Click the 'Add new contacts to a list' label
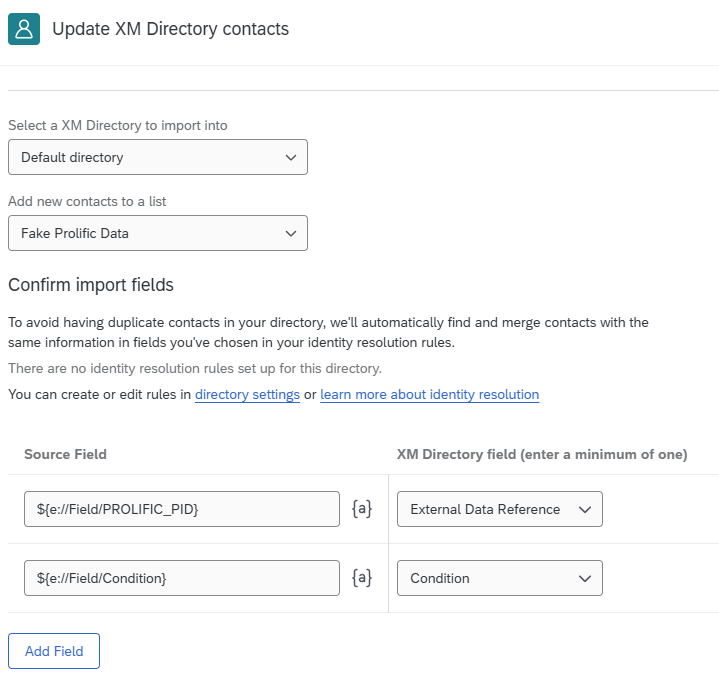This screenshot has width=719, height=689. [x=87, y=201]
